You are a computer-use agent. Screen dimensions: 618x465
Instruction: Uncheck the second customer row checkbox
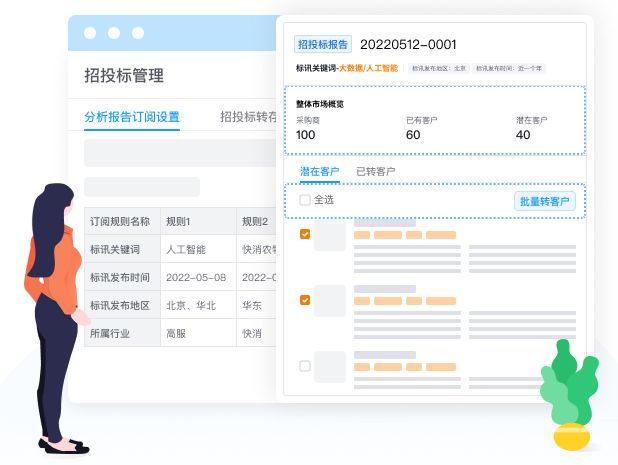pos(305,299)
